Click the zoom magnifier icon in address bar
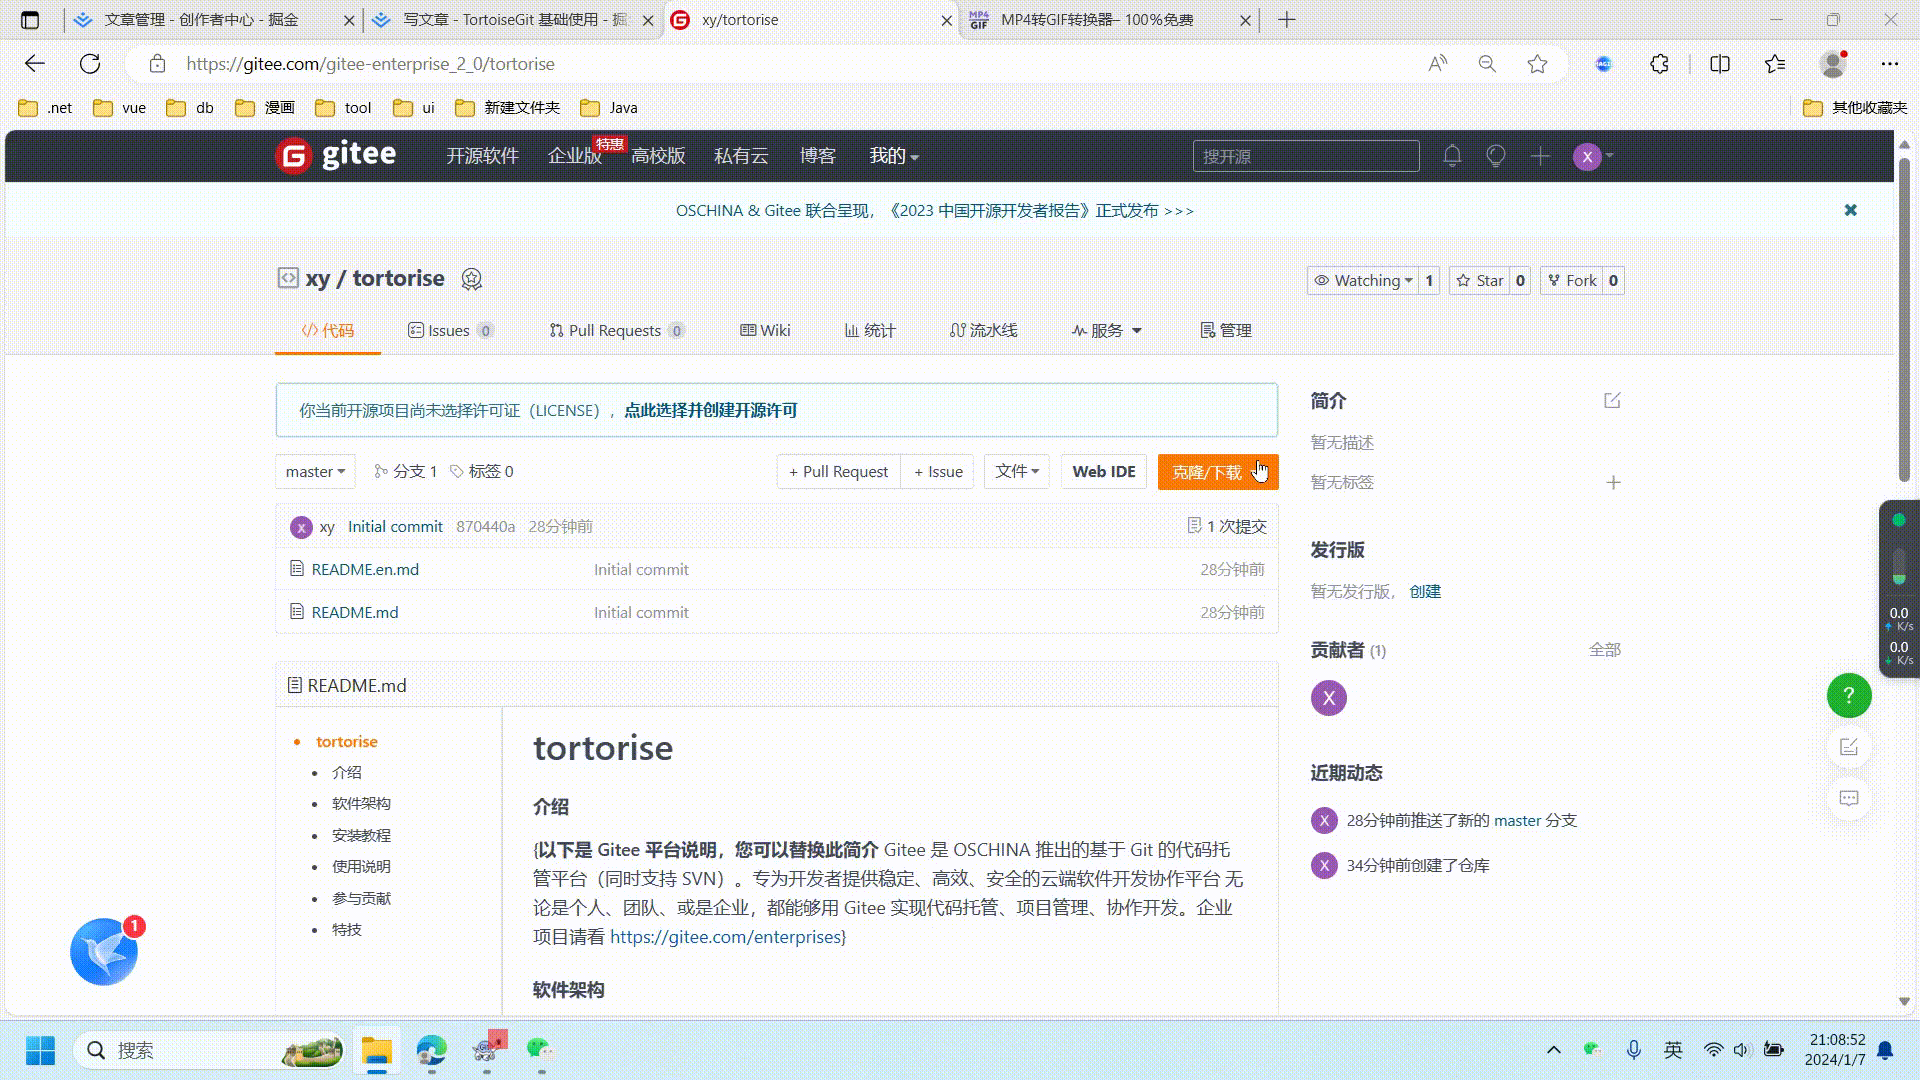The height and width of the screenshot is (1080, 1920). point(1487,64)
